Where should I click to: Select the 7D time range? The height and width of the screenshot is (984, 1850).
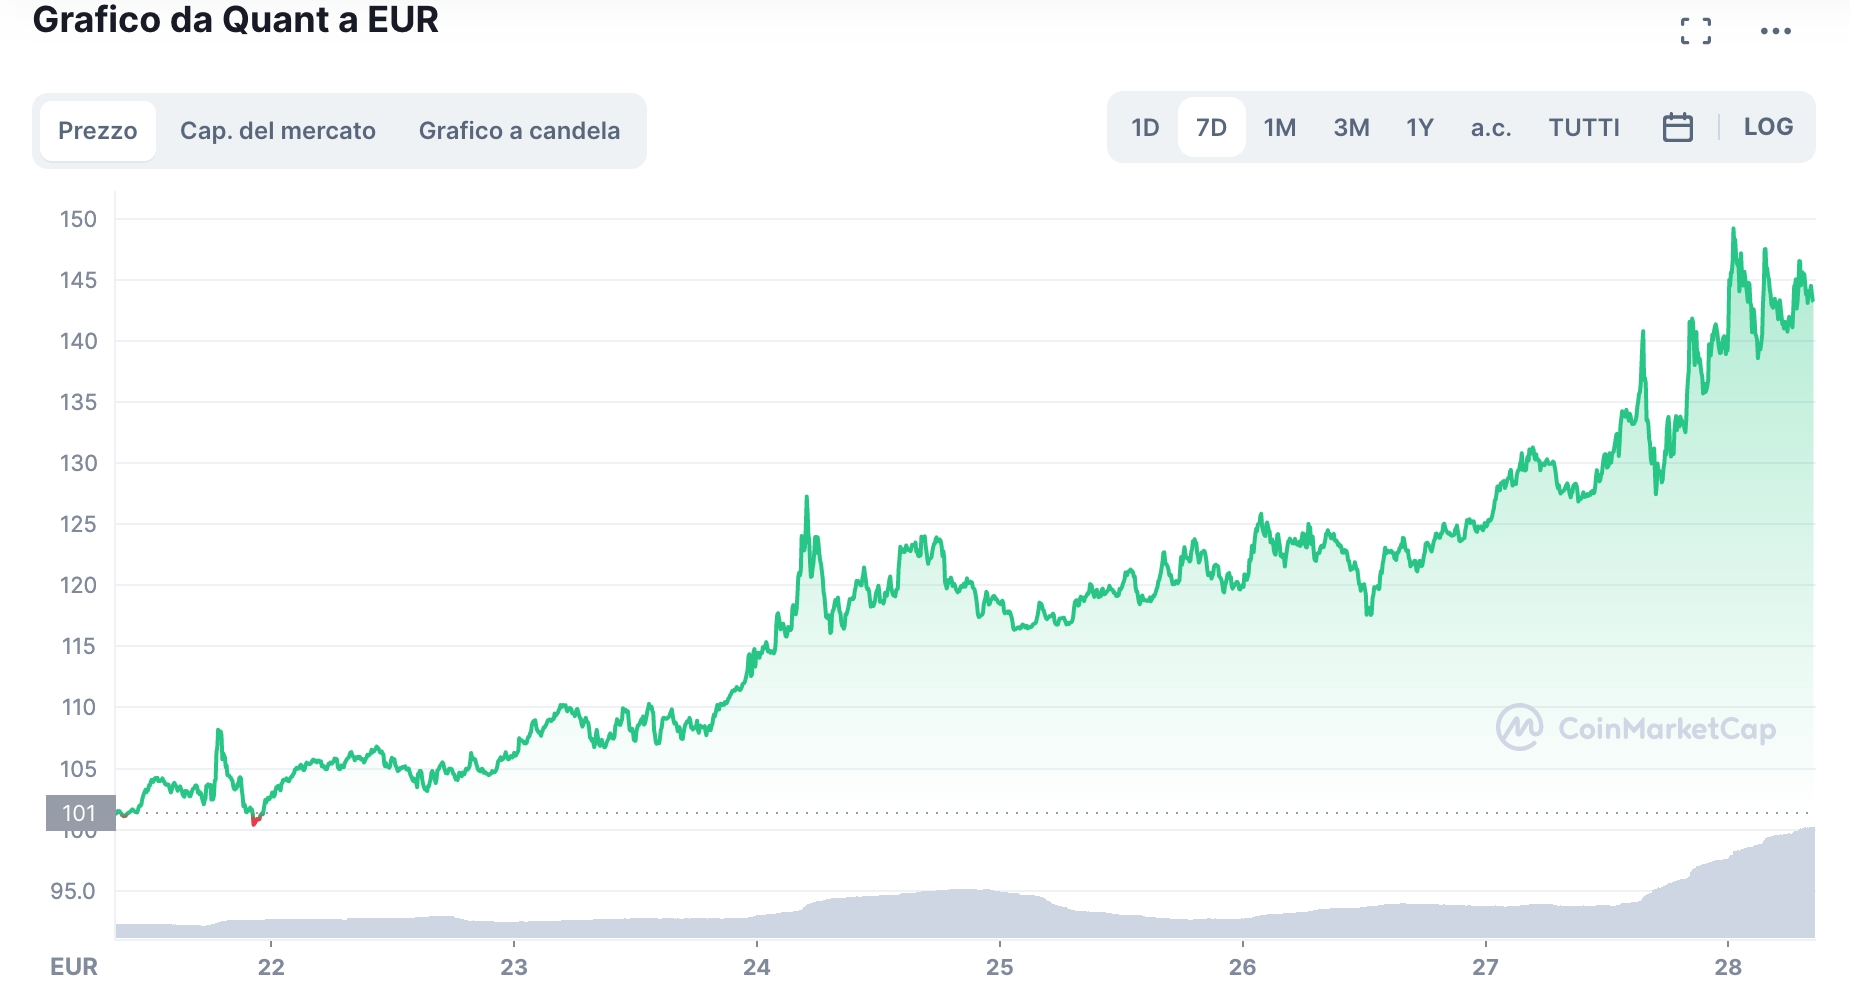[1211, 127]
